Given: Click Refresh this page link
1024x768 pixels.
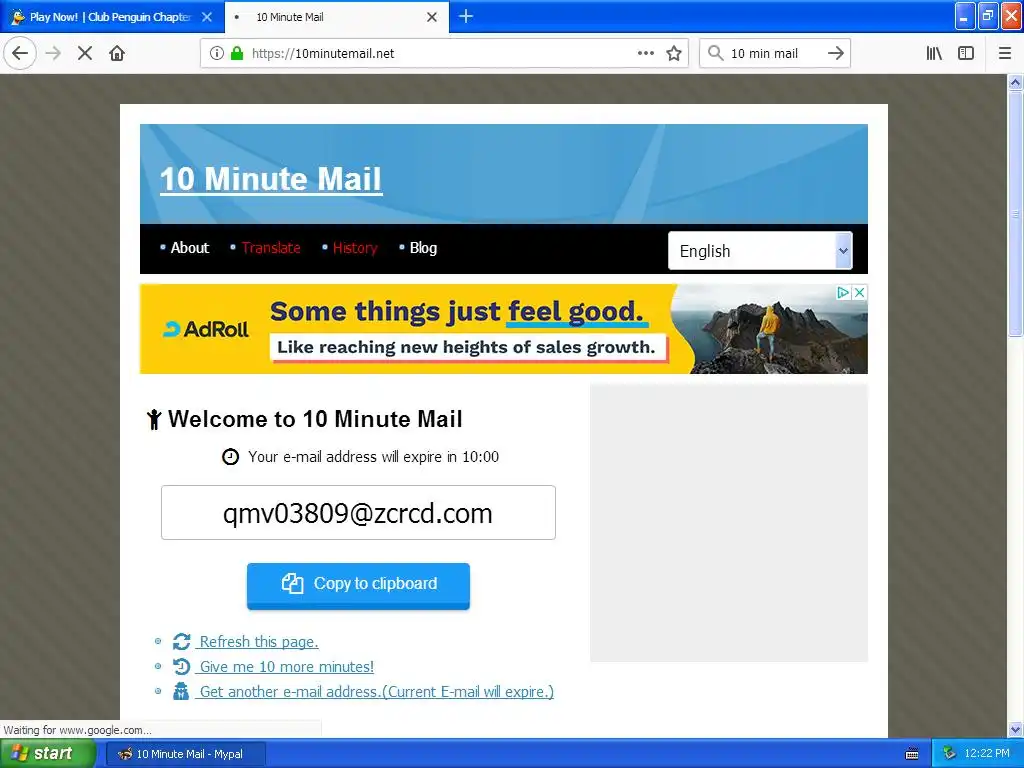Looking at the screenshot, I should coord(259,642).
